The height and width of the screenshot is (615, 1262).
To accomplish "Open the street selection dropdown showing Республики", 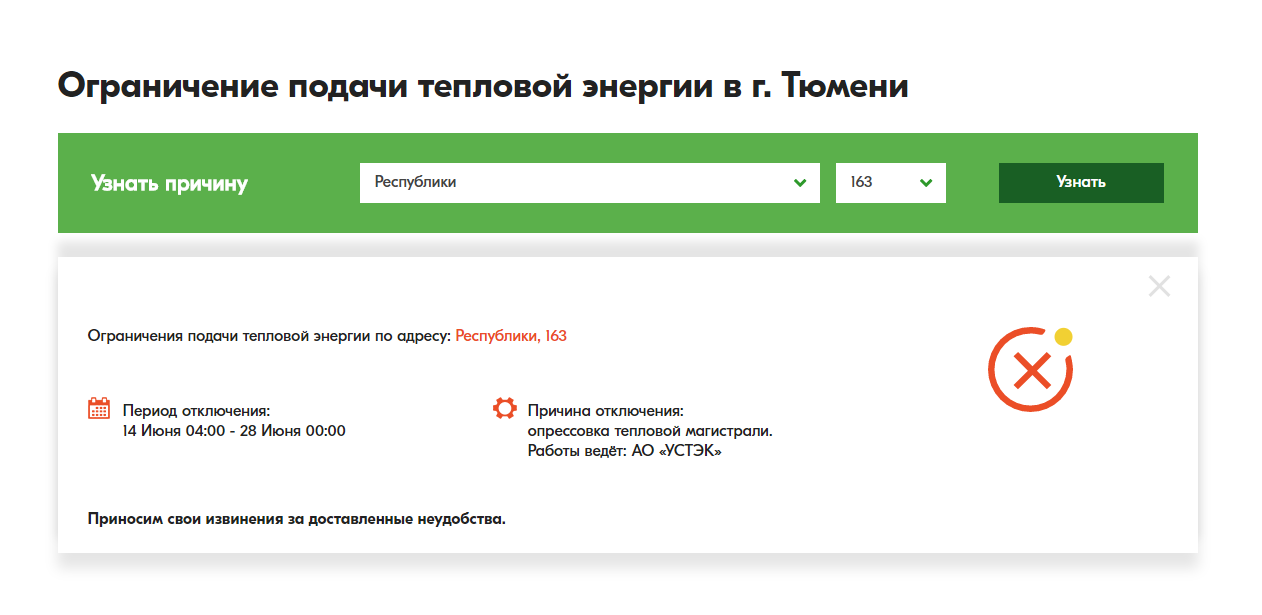I will (589, 183).
